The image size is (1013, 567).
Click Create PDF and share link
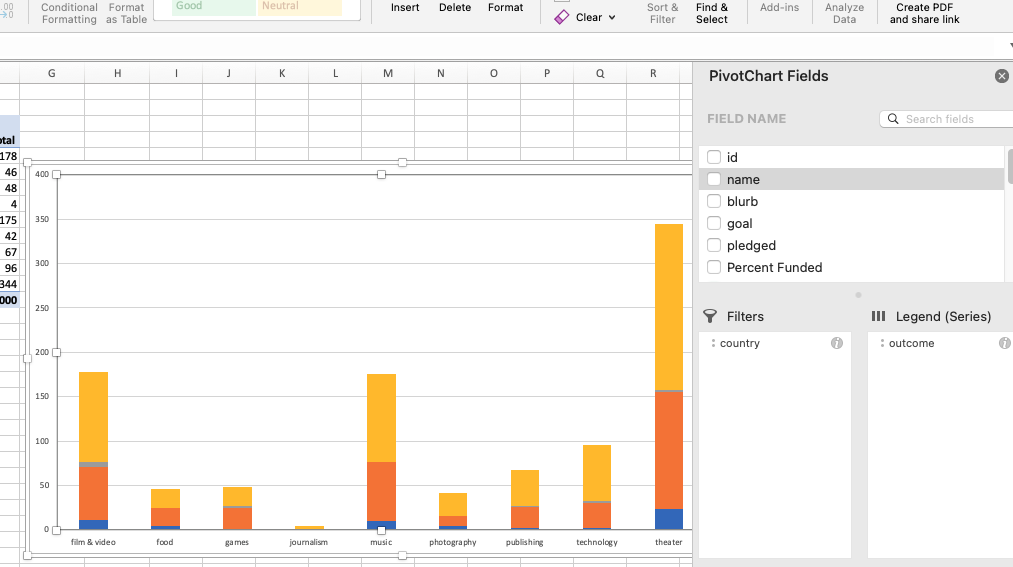(924, 13)
